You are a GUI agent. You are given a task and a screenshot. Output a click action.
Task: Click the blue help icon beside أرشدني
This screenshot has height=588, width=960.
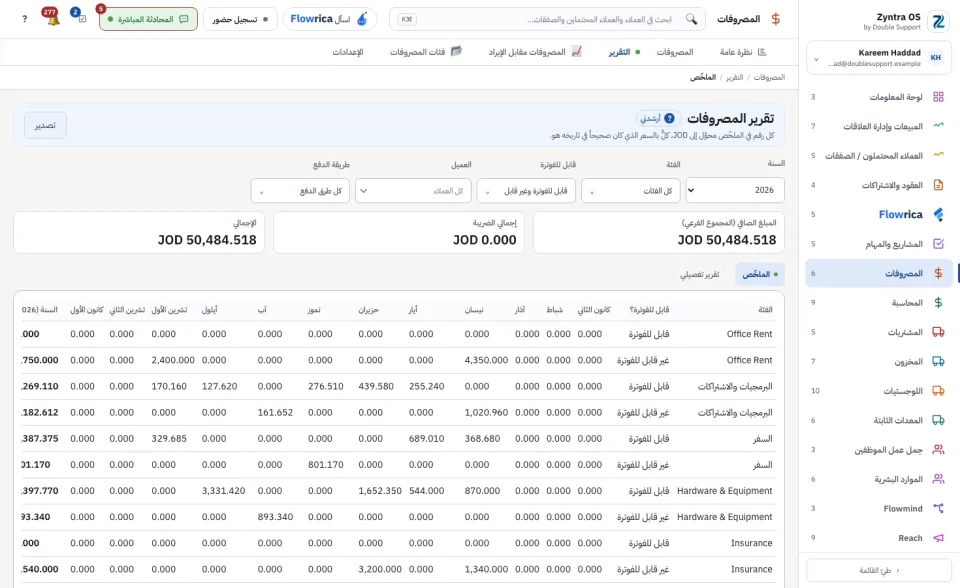coord(670,118)
